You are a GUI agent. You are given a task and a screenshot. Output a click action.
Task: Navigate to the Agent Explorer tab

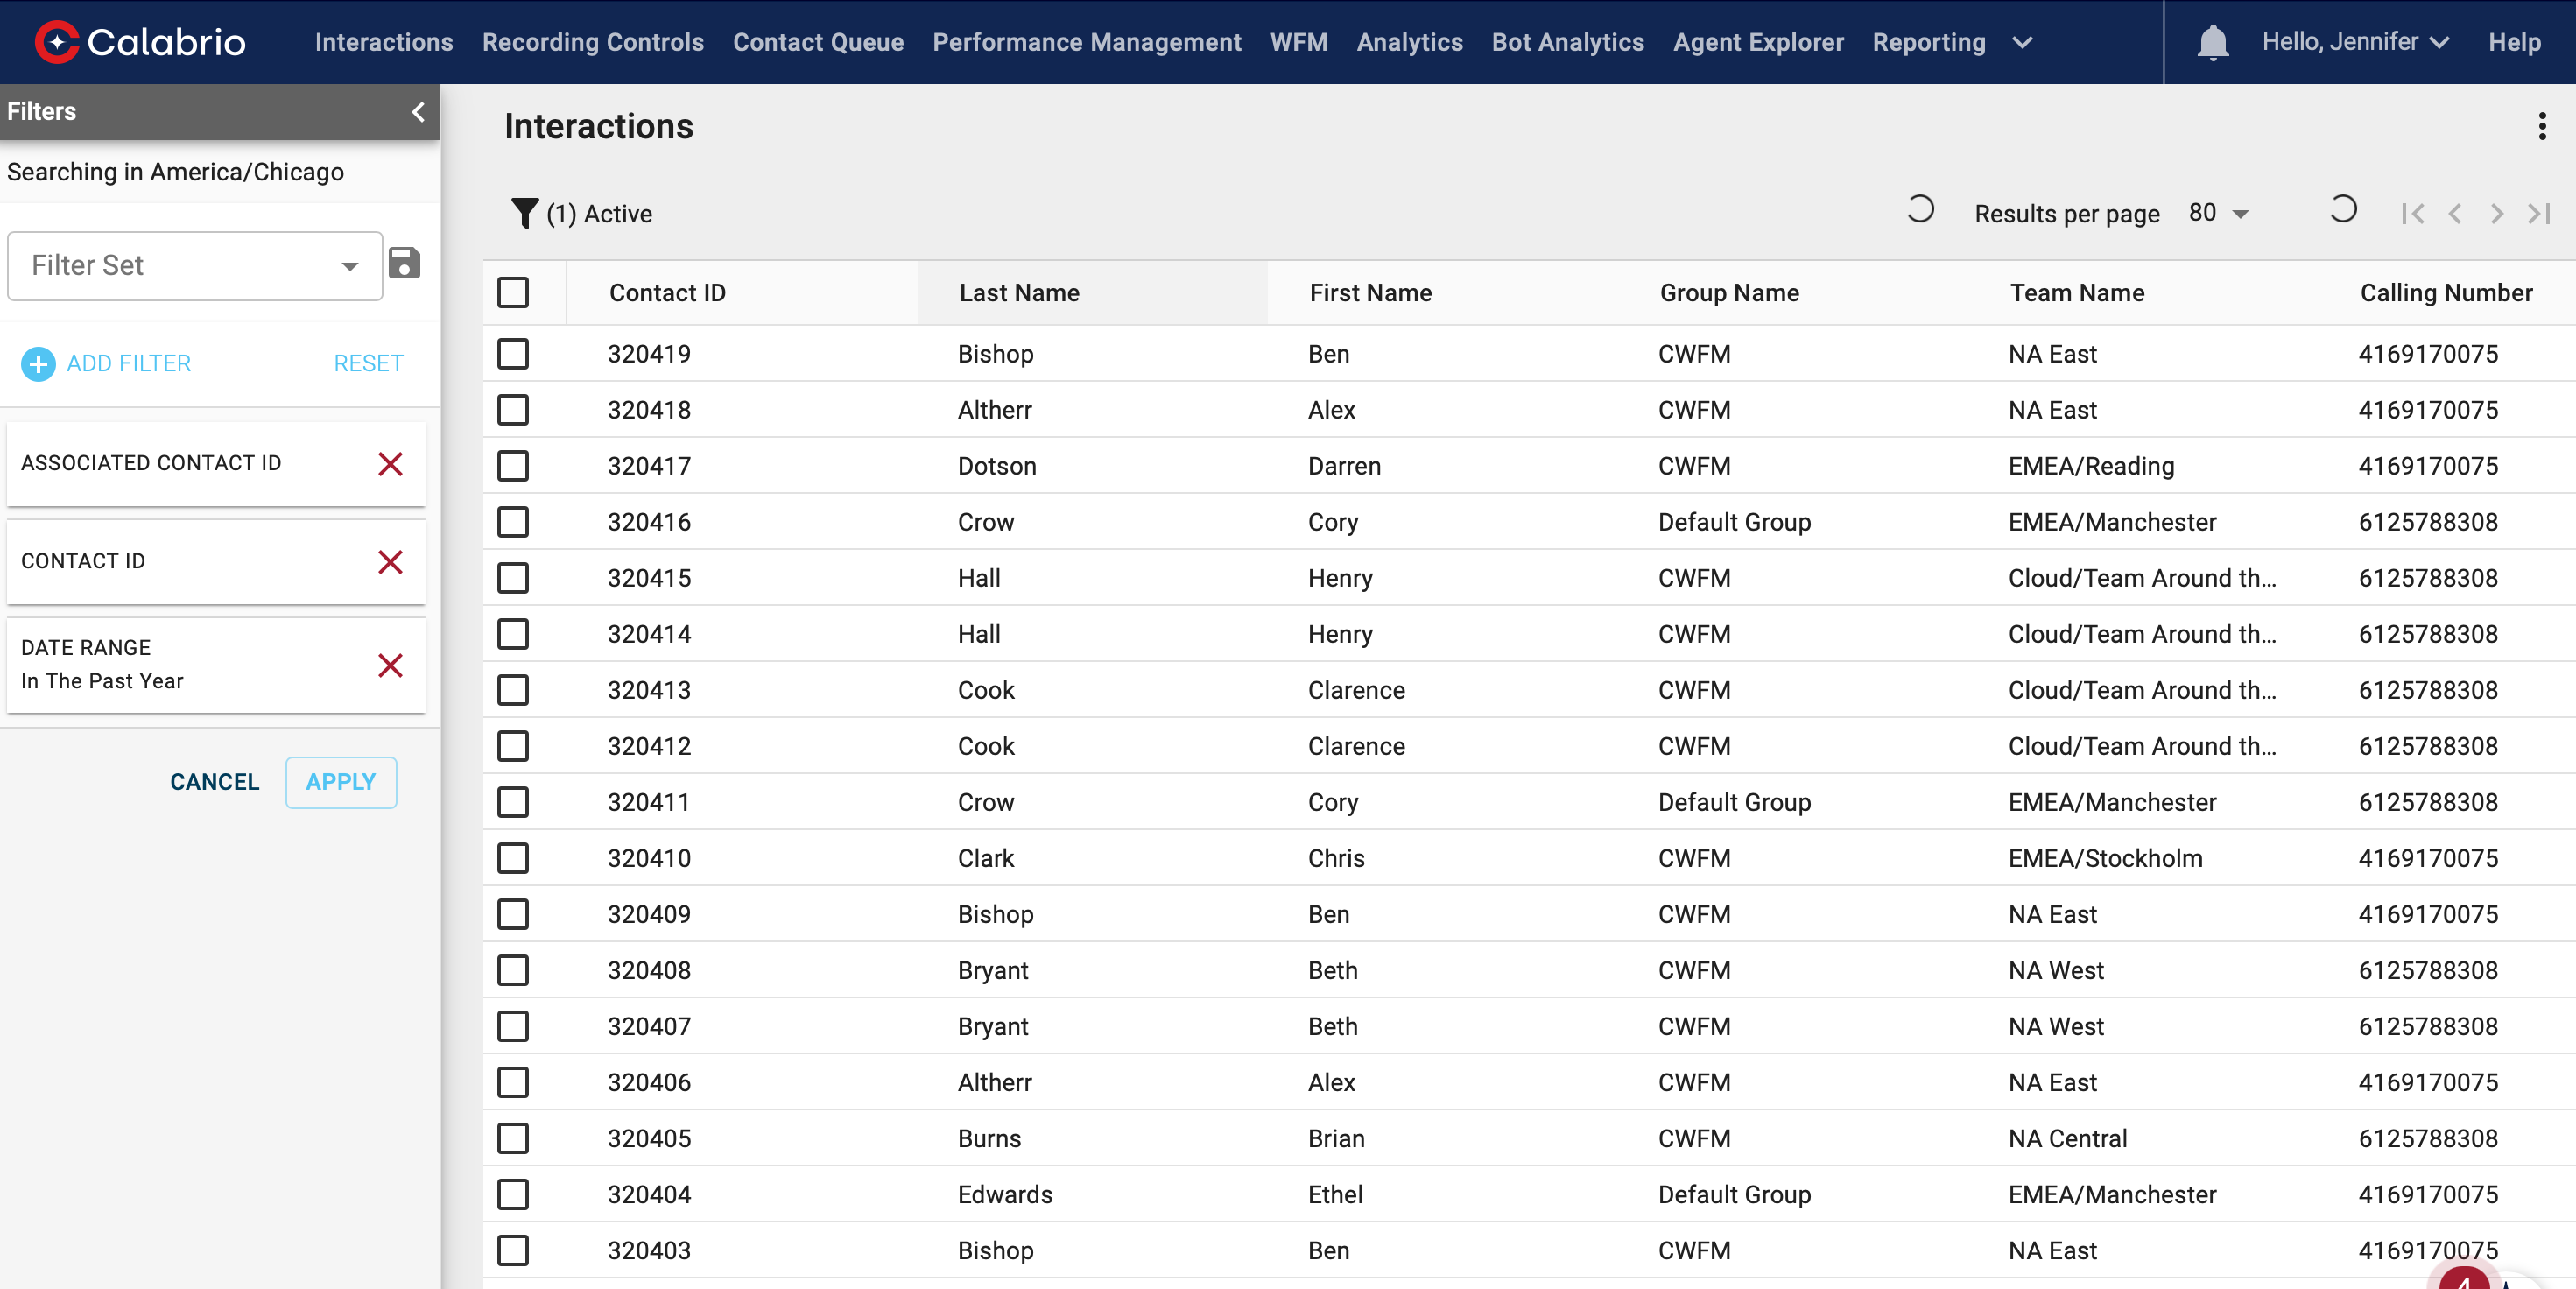(x=1757, y=42)
